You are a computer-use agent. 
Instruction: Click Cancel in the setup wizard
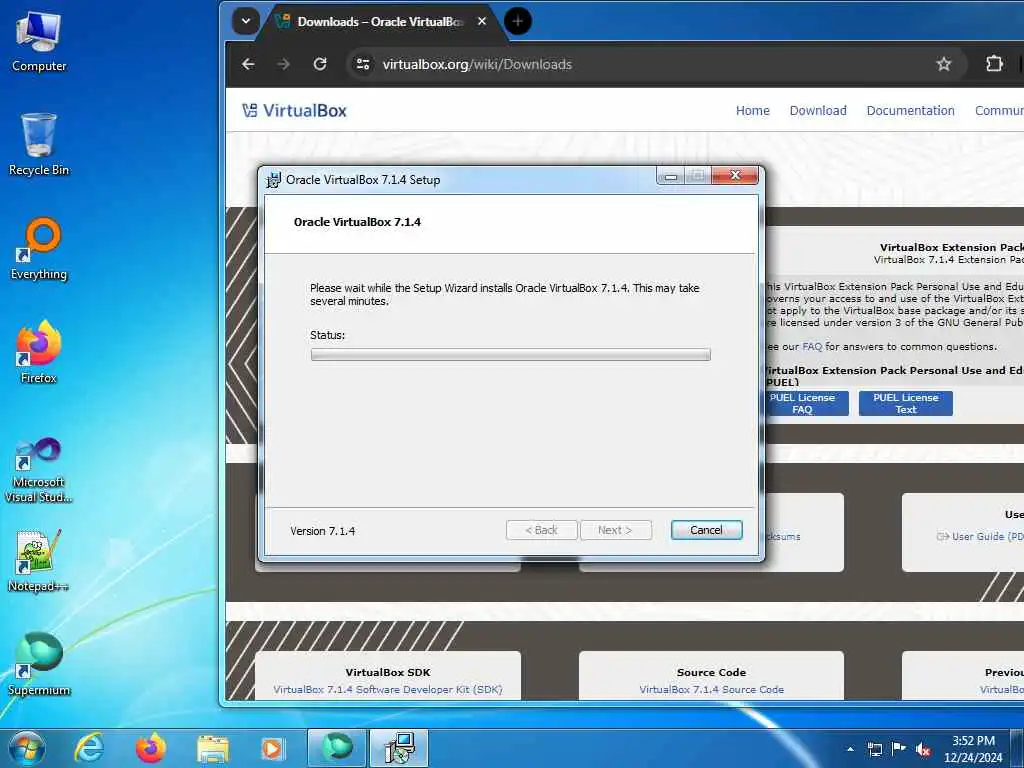[x=706, y=530]
